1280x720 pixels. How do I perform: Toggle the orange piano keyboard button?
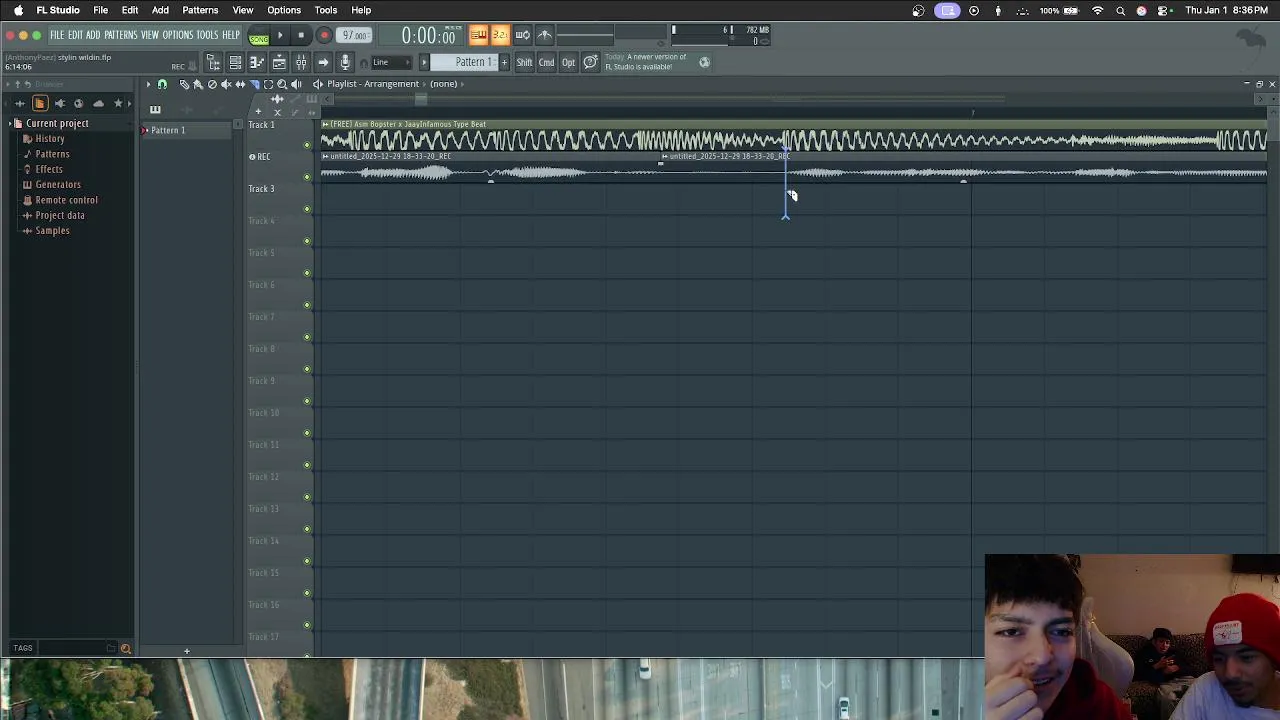coord(479,35)
